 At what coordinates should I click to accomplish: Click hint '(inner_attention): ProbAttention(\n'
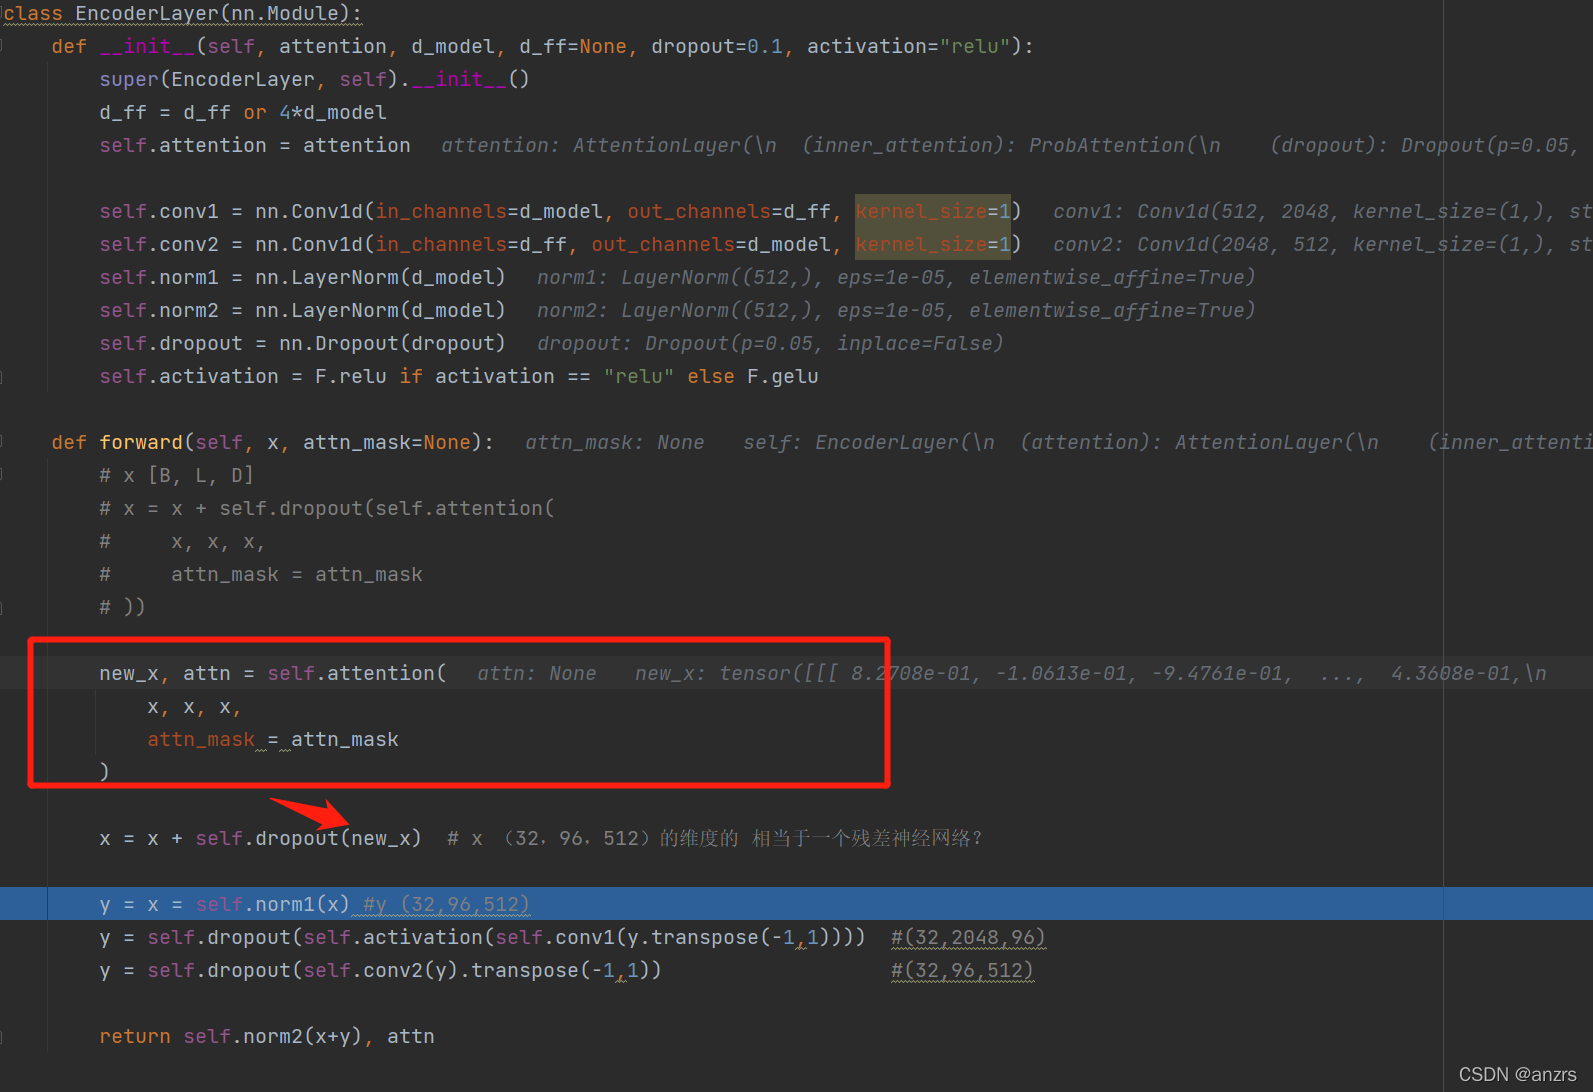[x=1011, y=145]
